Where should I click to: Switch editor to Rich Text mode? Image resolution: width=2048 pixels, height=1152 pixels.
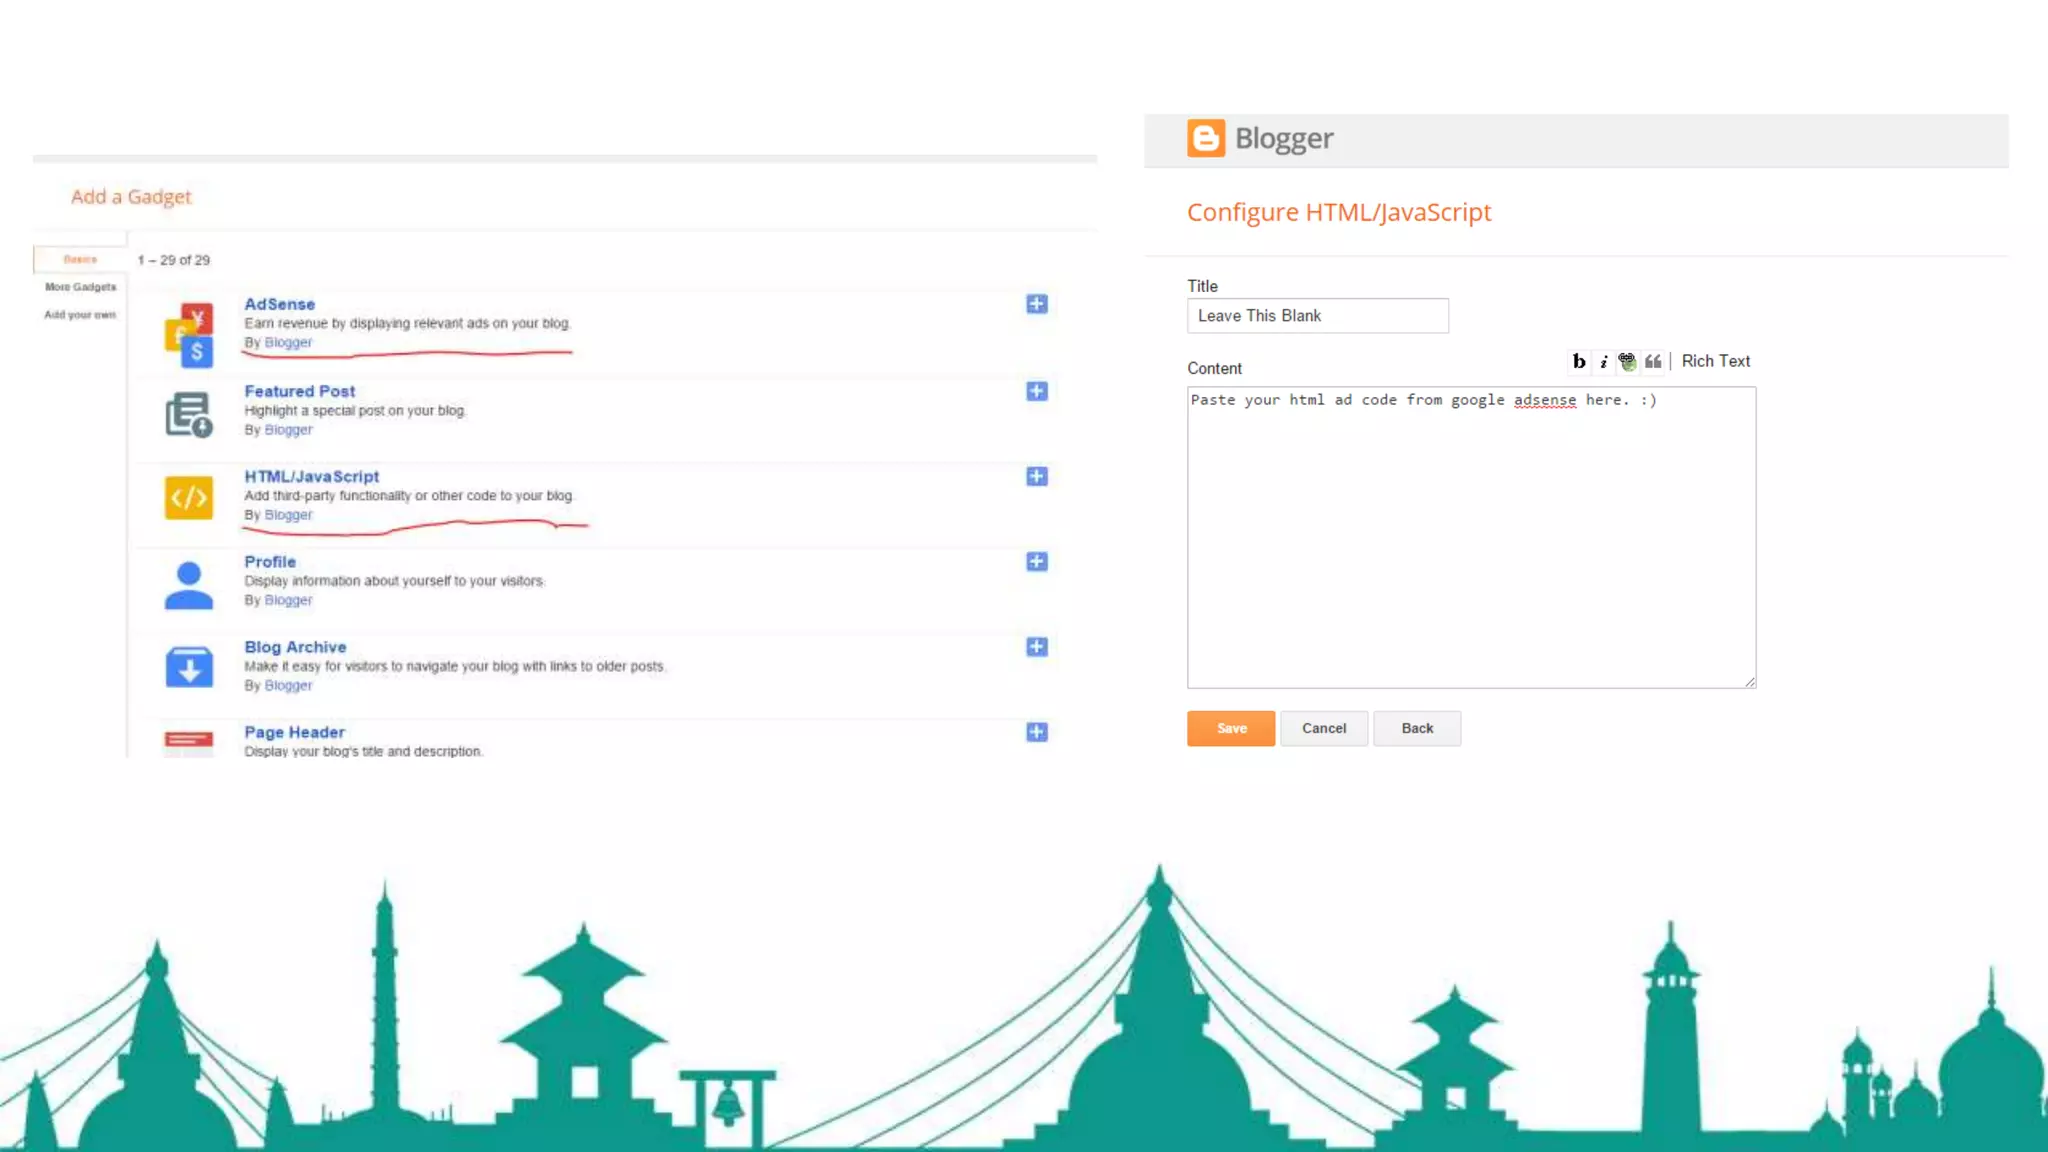(1715, 361)
